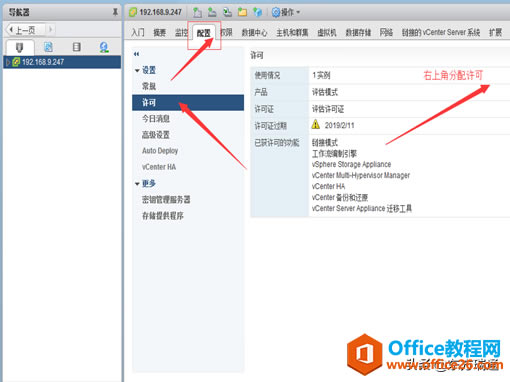Click the 评估许可证 license value
The width and height of the screenshot is (510, 382).
328,109
